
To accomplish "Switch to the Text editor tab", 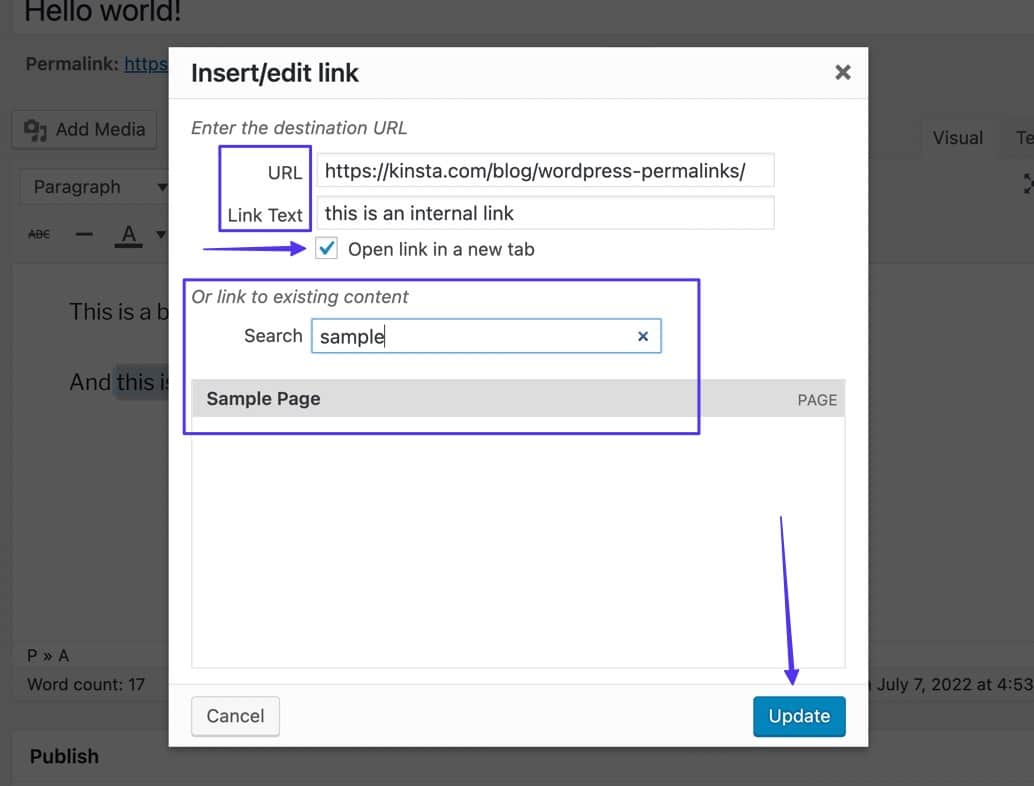I will tap(1024, 138).
